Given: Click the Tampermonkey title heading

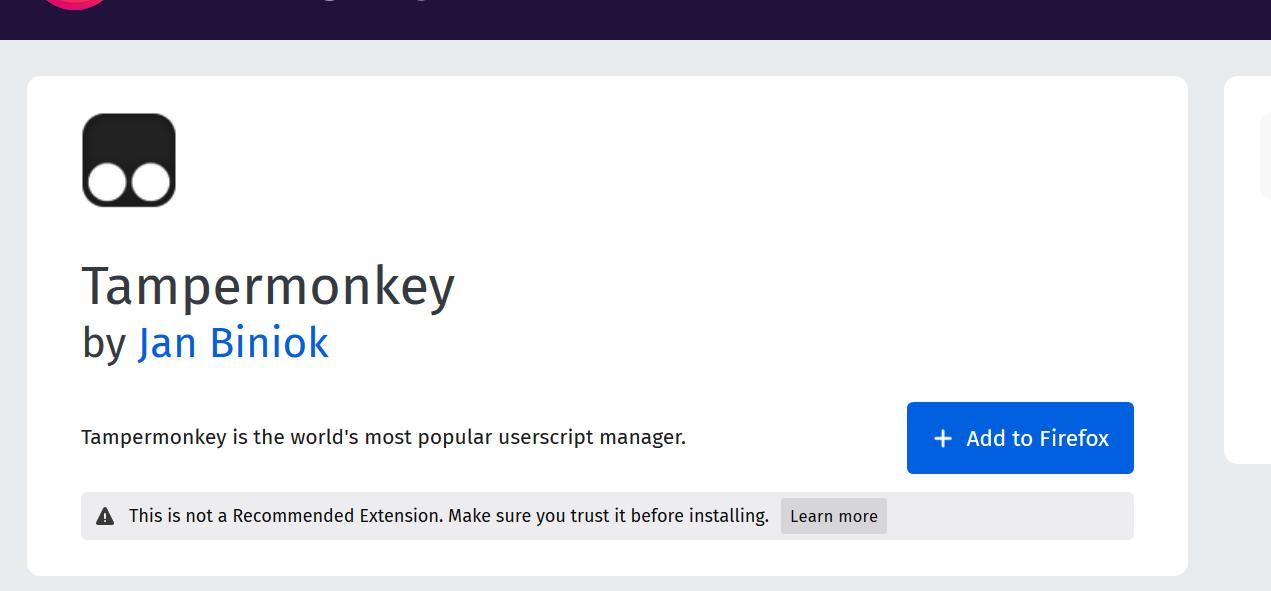Looking at the screenshot, I should click(x=268, y=286).
